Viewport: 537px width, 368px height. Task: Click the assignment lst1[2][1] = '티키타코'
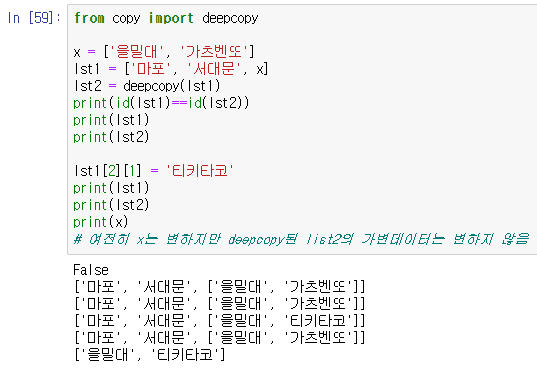tap(154, 171)
